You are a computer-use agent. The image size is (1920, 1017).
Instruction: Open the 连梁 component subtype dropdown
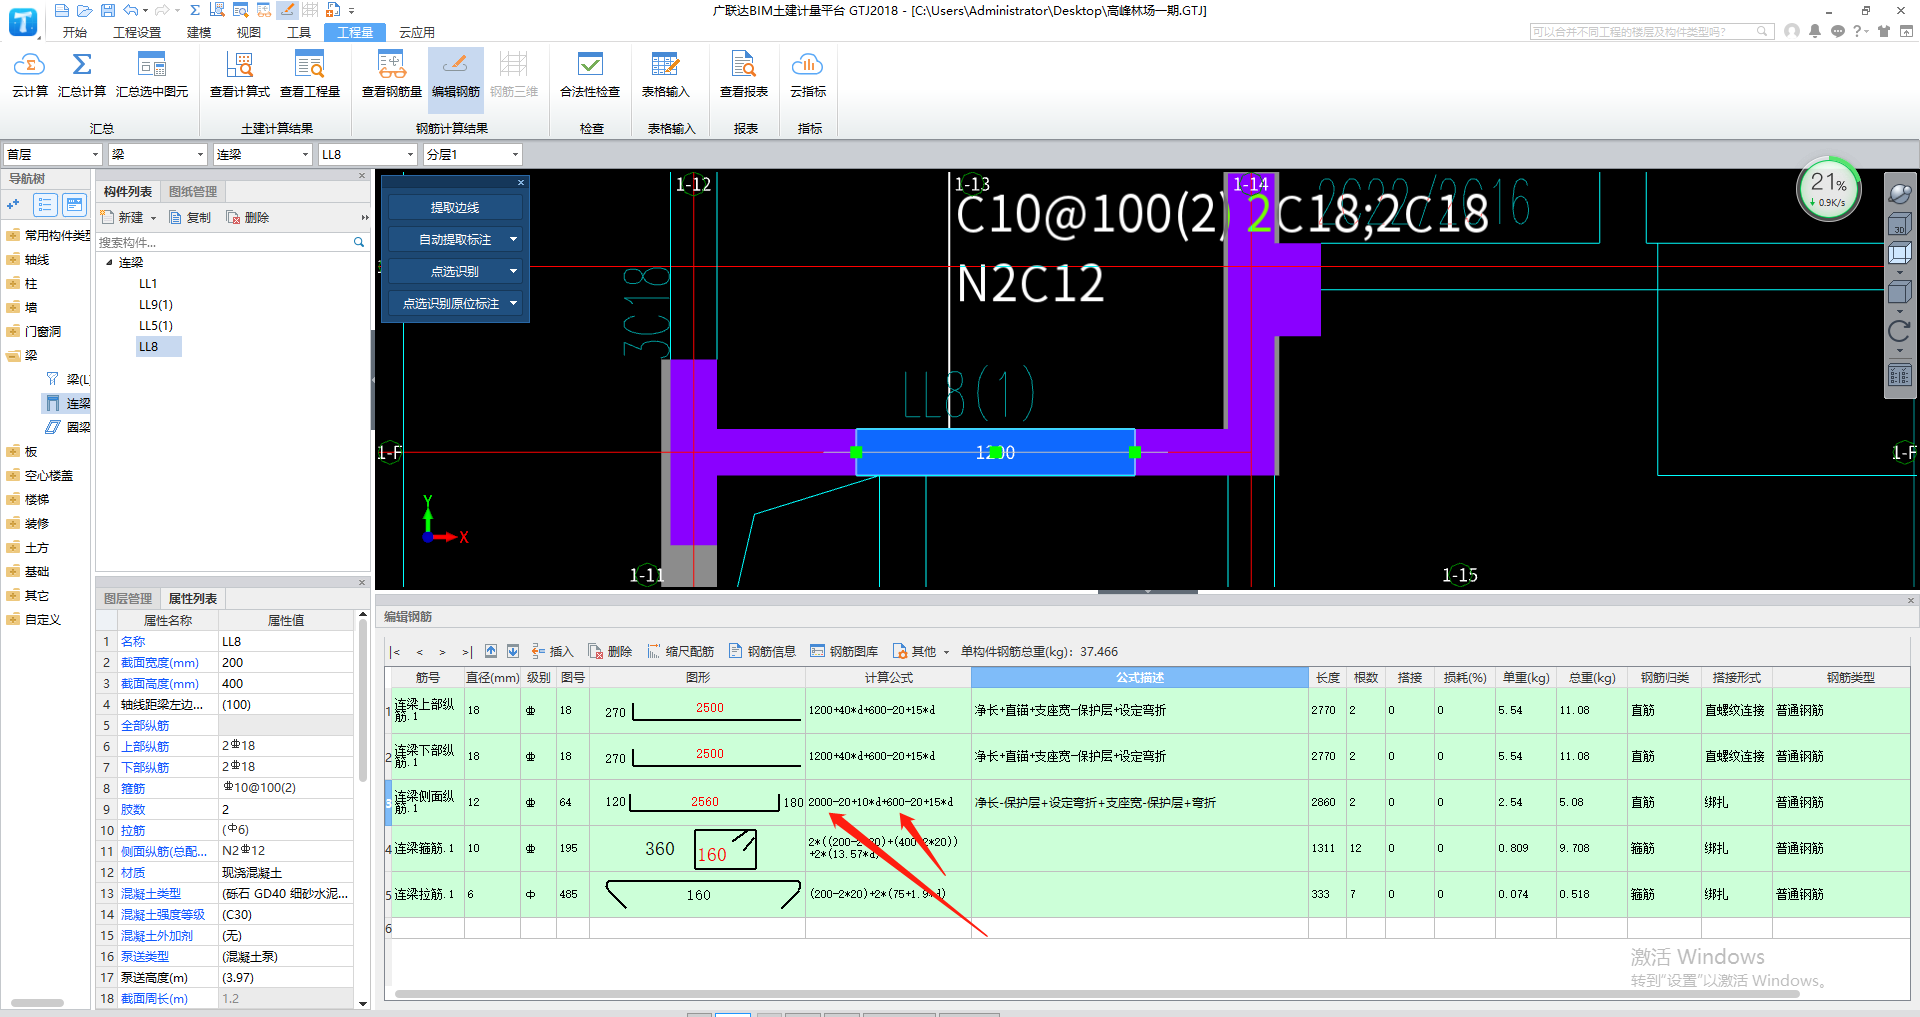coord(263,154)
